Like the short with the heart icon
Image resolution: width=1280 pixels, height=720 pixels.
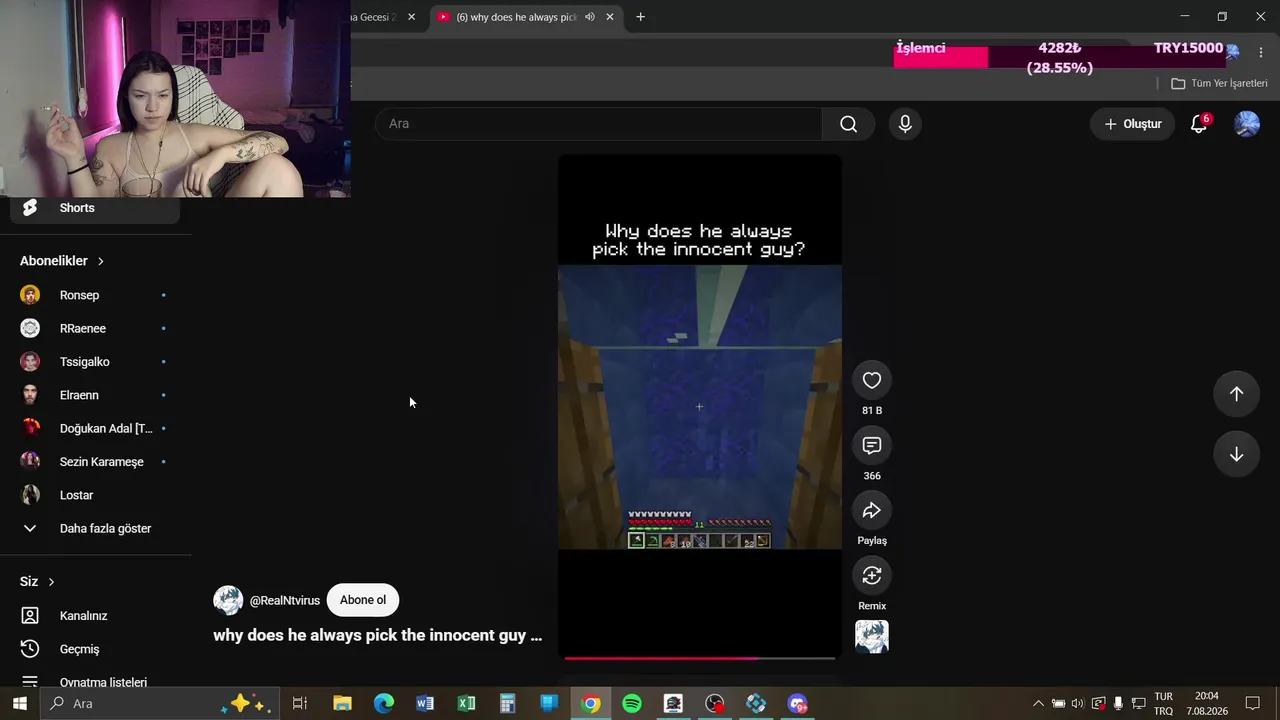pos(872,380)
